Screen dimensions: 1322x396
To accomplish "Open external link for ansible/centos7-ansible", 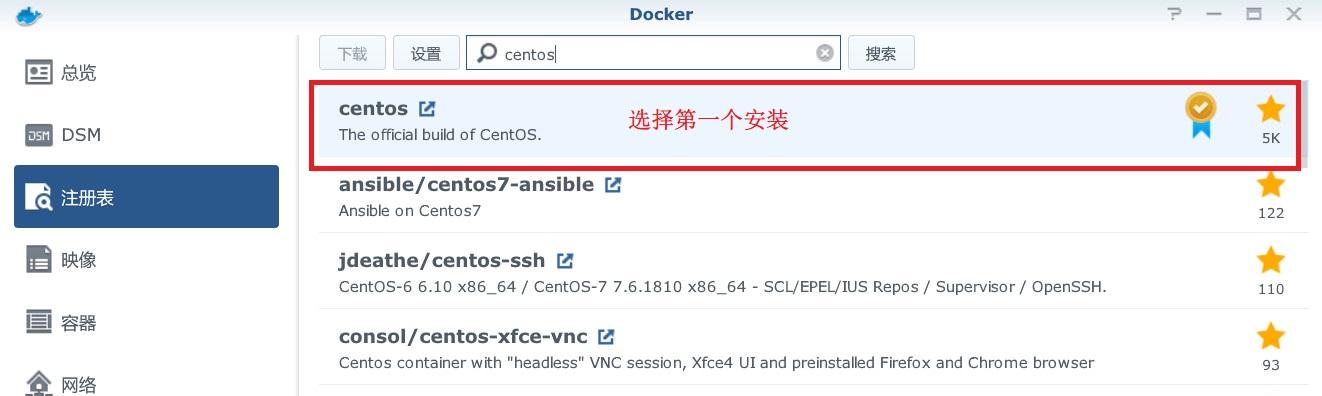I will [613, 184].
